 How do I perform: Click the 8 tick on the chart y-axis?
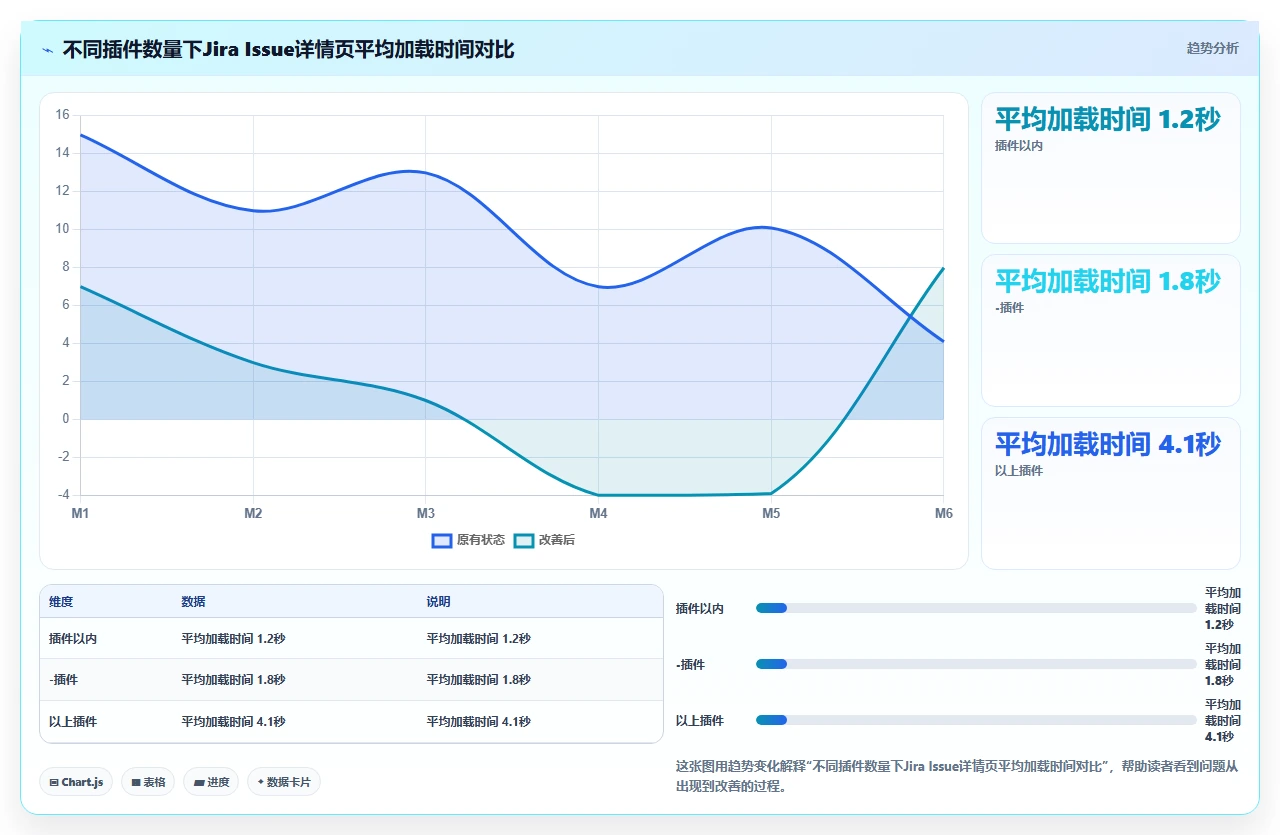click(x=66, y=267)
